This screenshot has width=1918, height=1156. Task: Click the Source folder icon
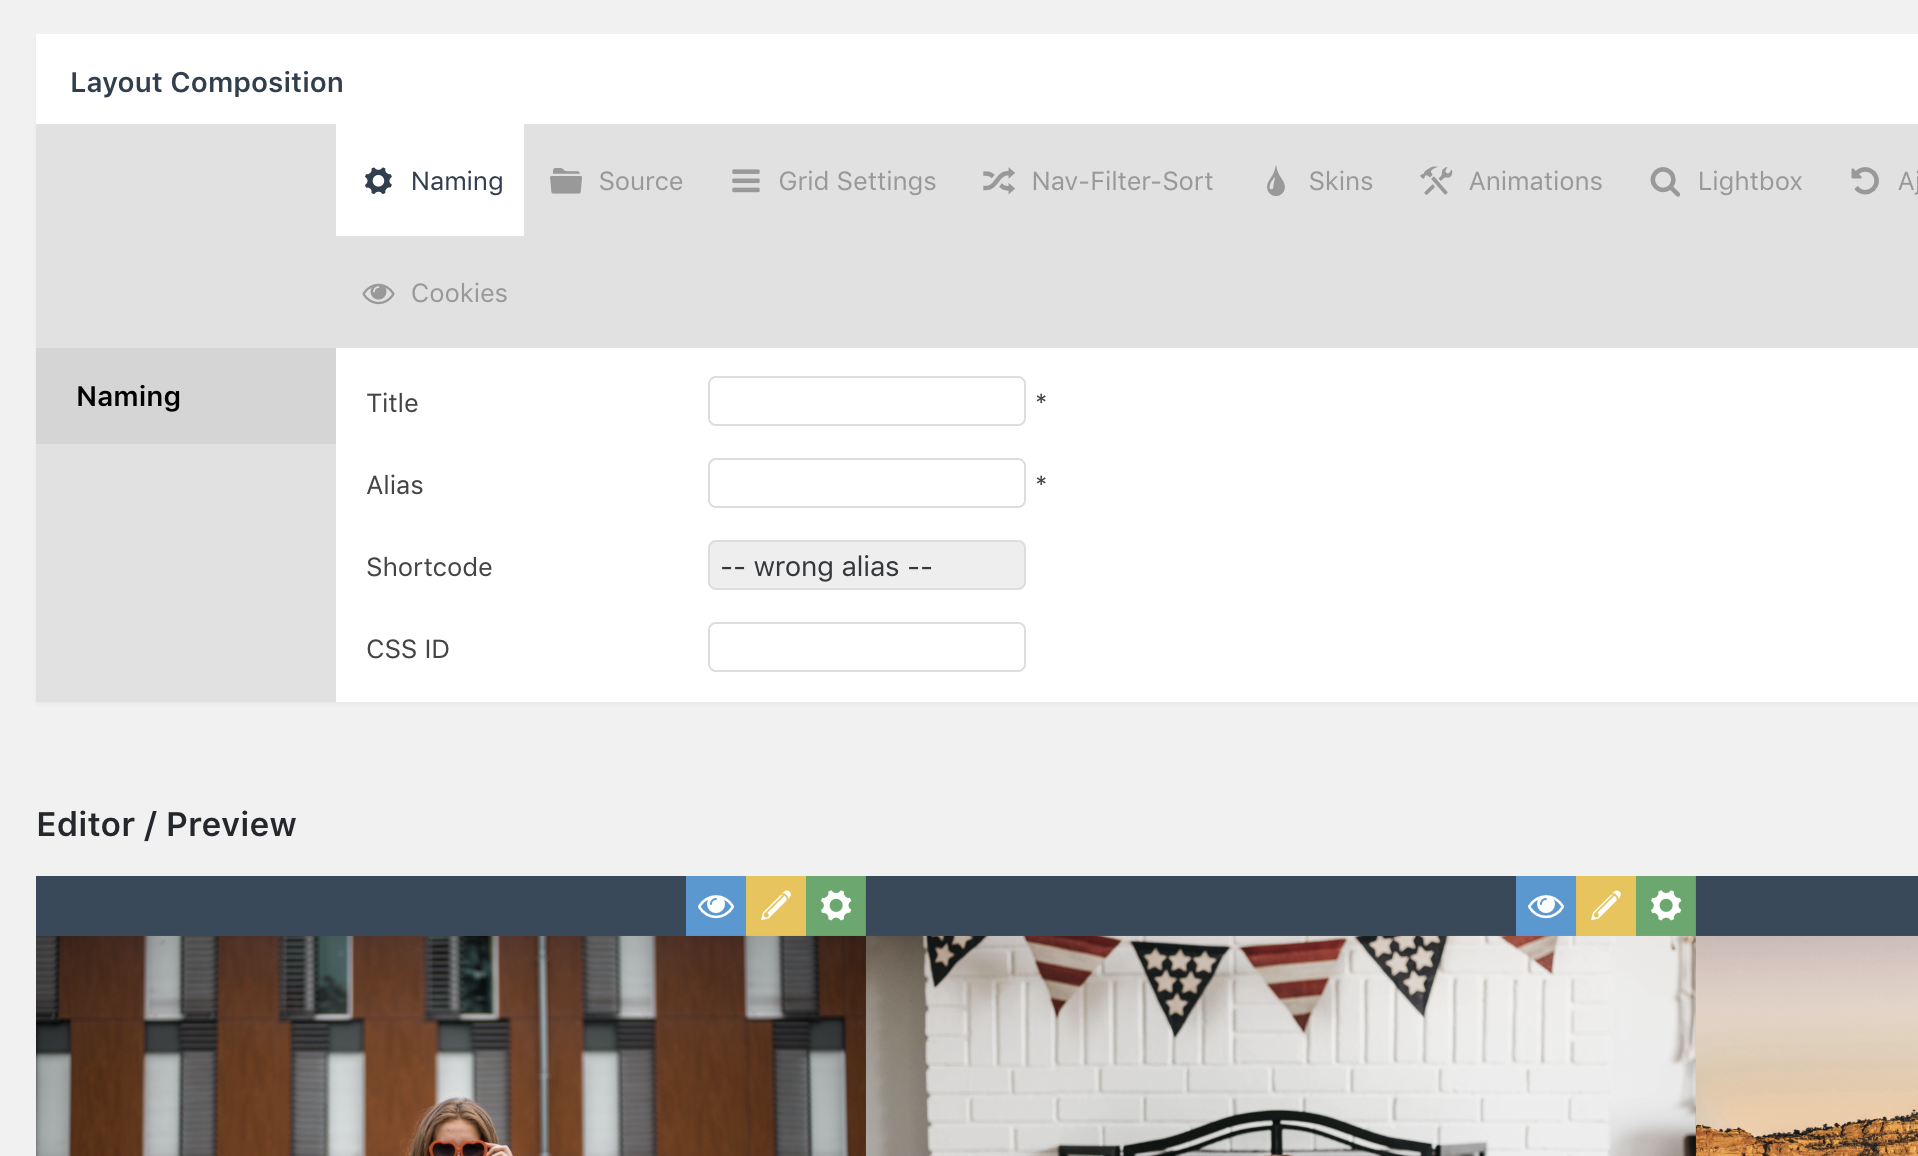click(x=566, y=181)
